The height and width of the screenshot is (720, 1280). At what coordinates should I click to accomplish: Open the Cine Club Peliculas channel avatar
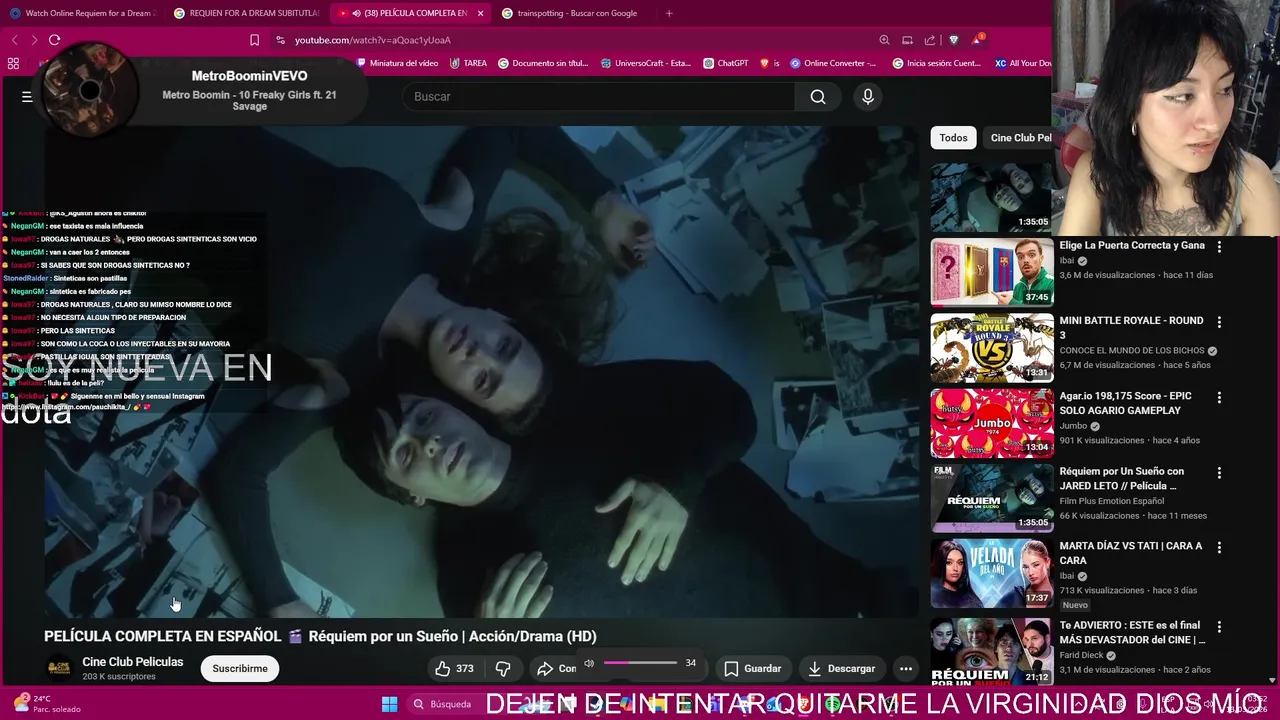click(x=59, y=668)
